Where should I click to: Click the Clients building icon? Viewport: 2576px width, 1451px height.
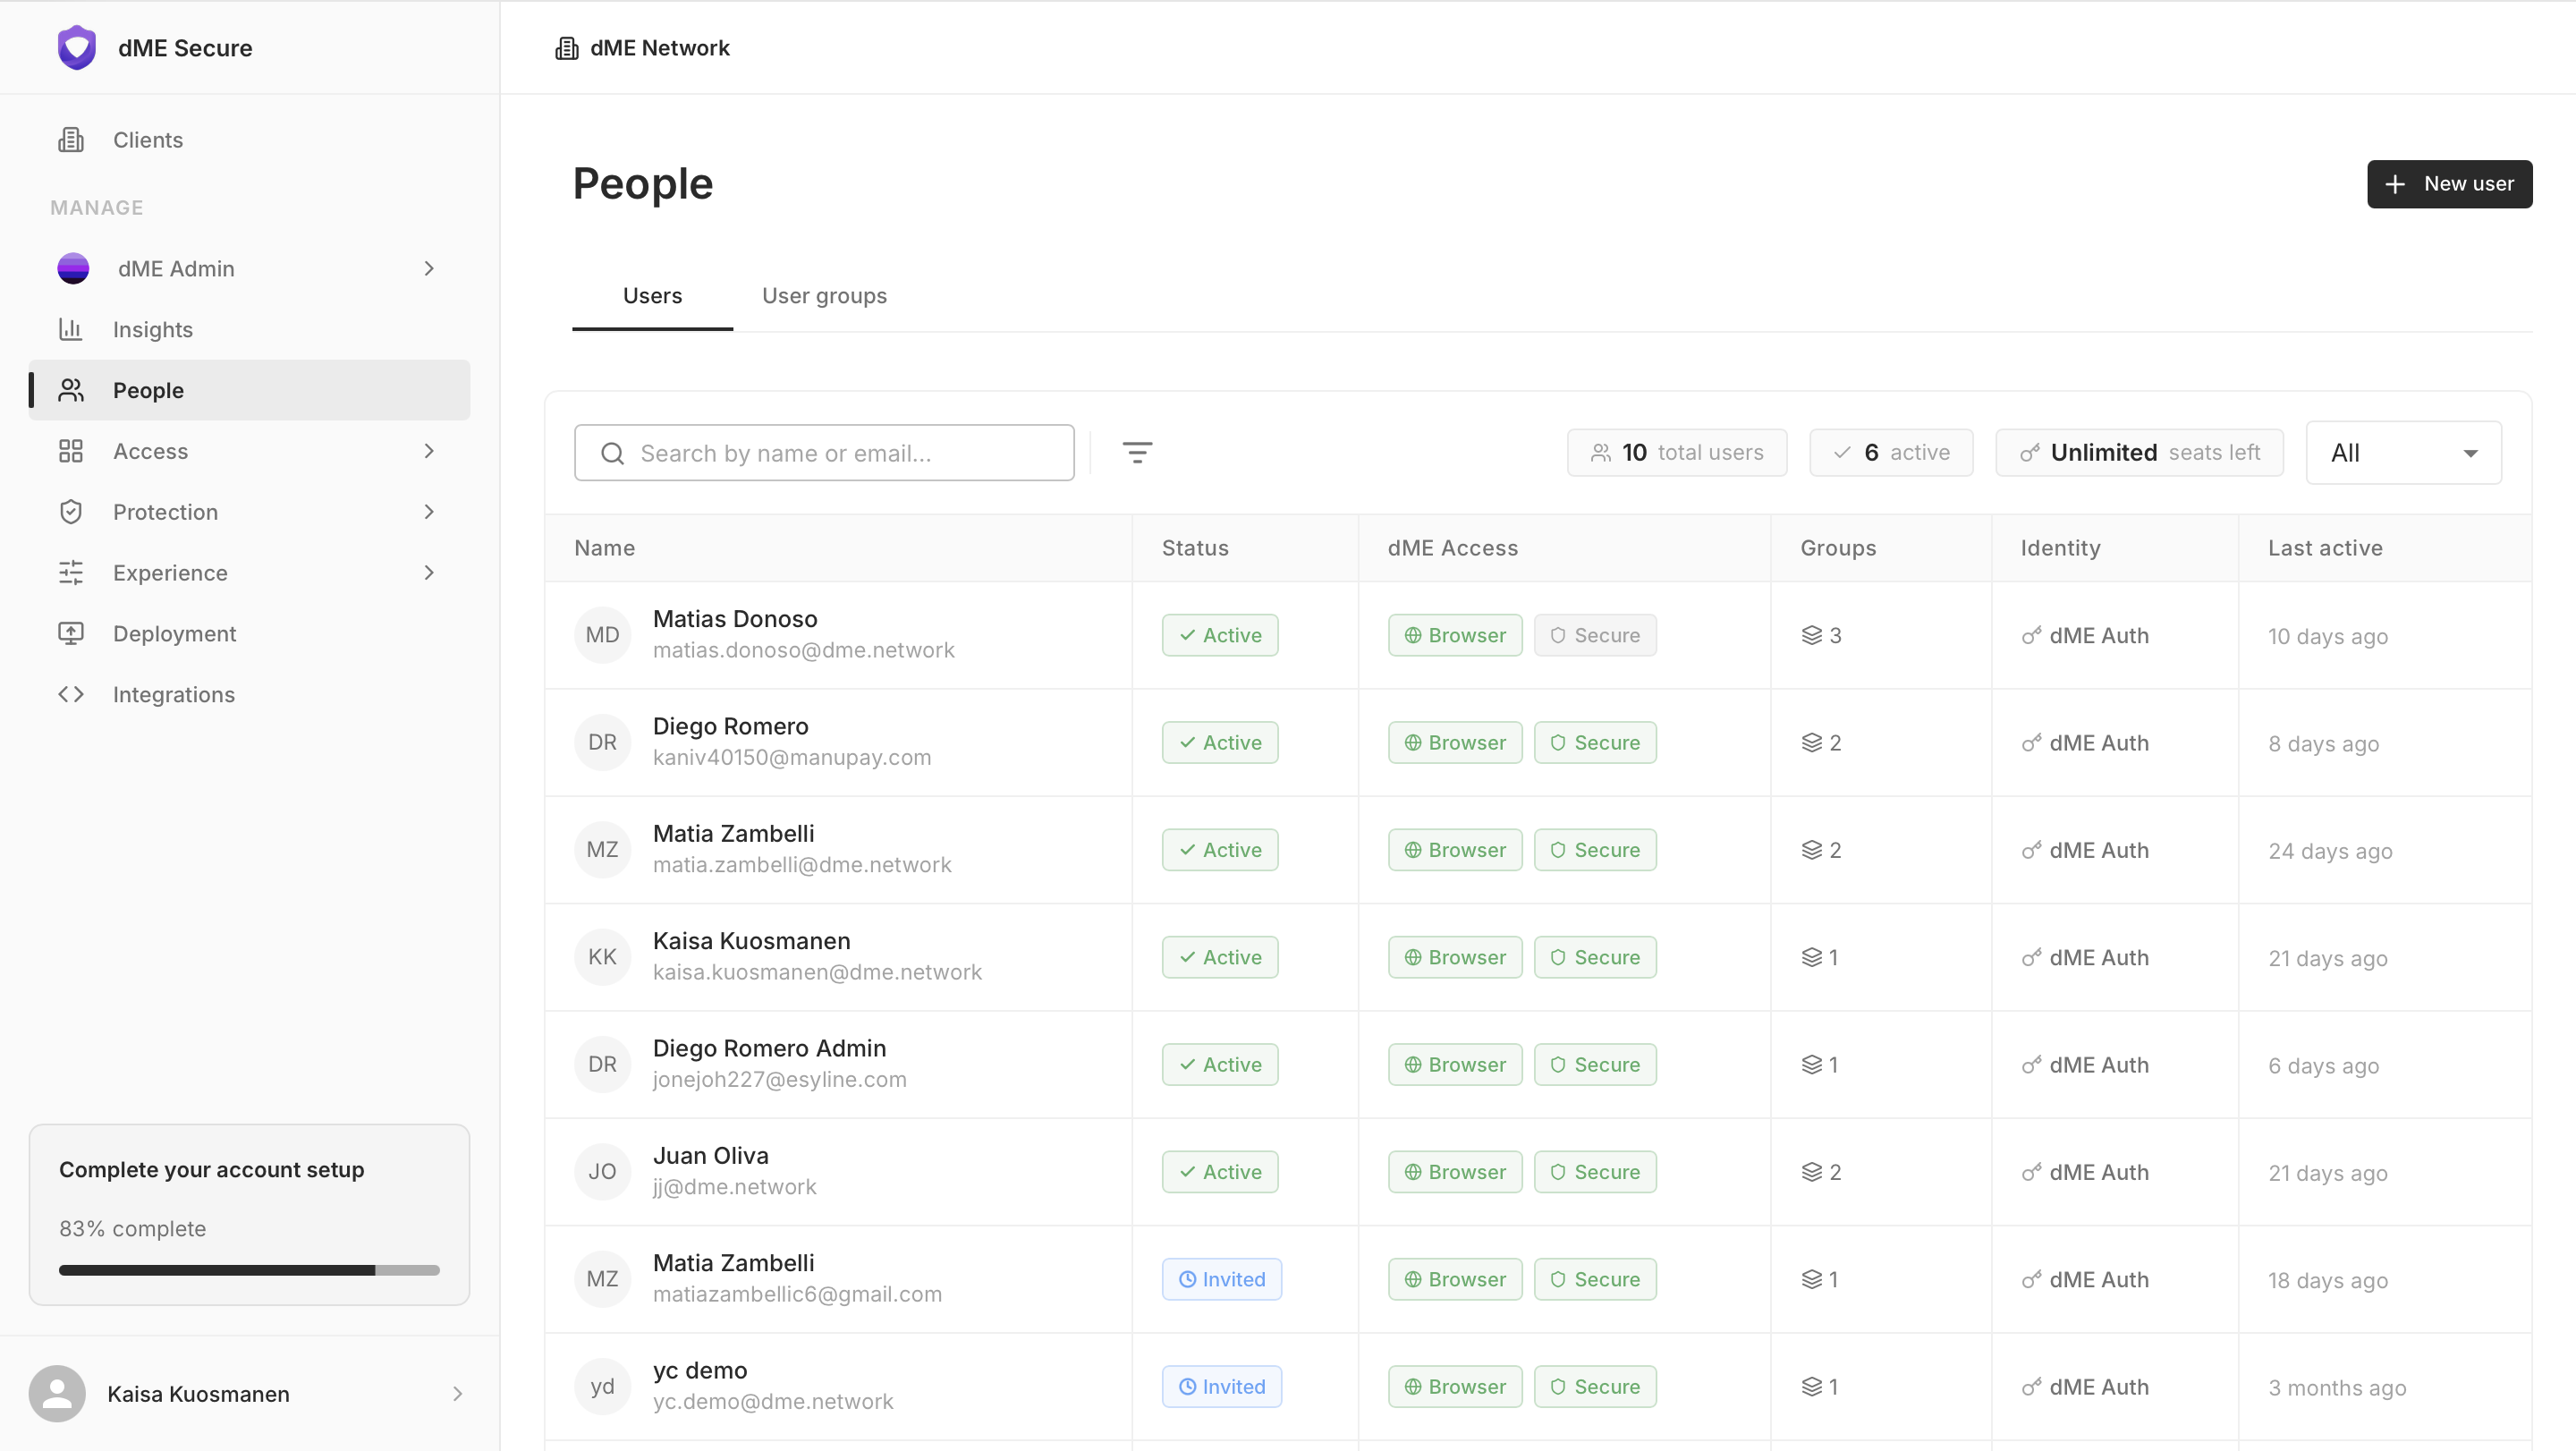[71, 140]
